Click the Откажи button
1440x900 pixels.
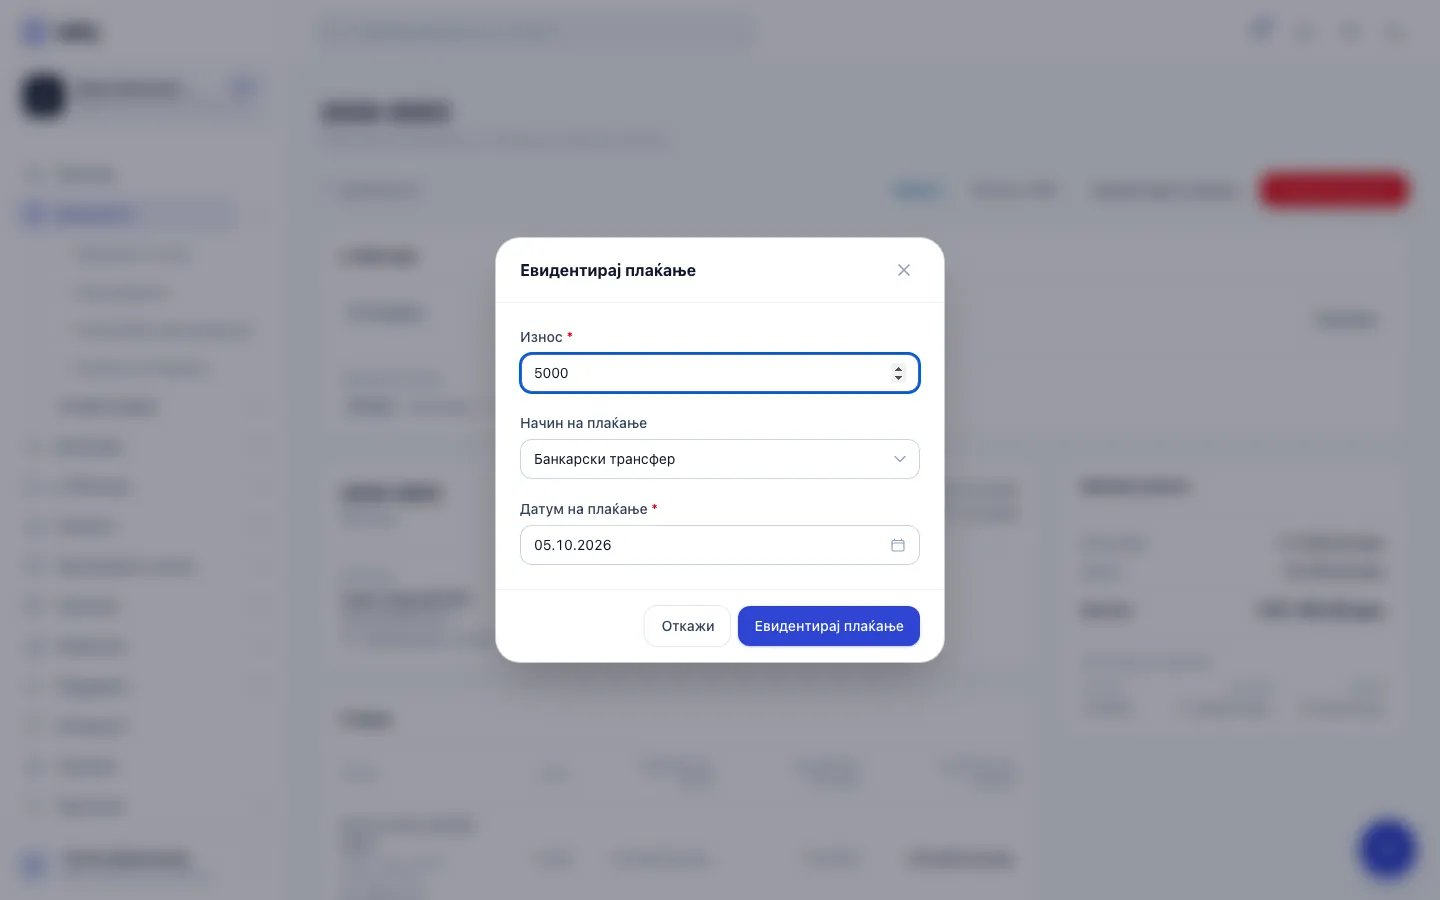pyautogui.click(x=688, y=626)
